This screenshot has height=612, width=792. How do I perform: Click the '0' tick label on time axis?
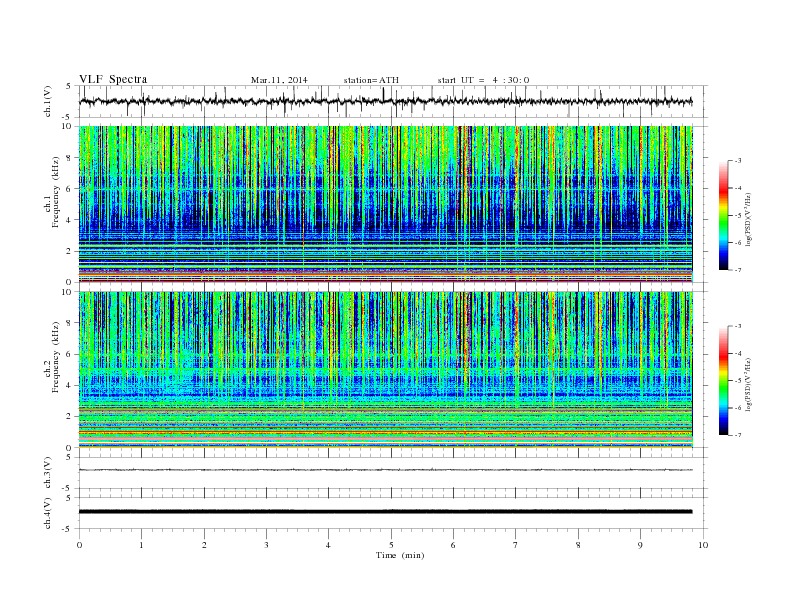(x=79, y=545)
